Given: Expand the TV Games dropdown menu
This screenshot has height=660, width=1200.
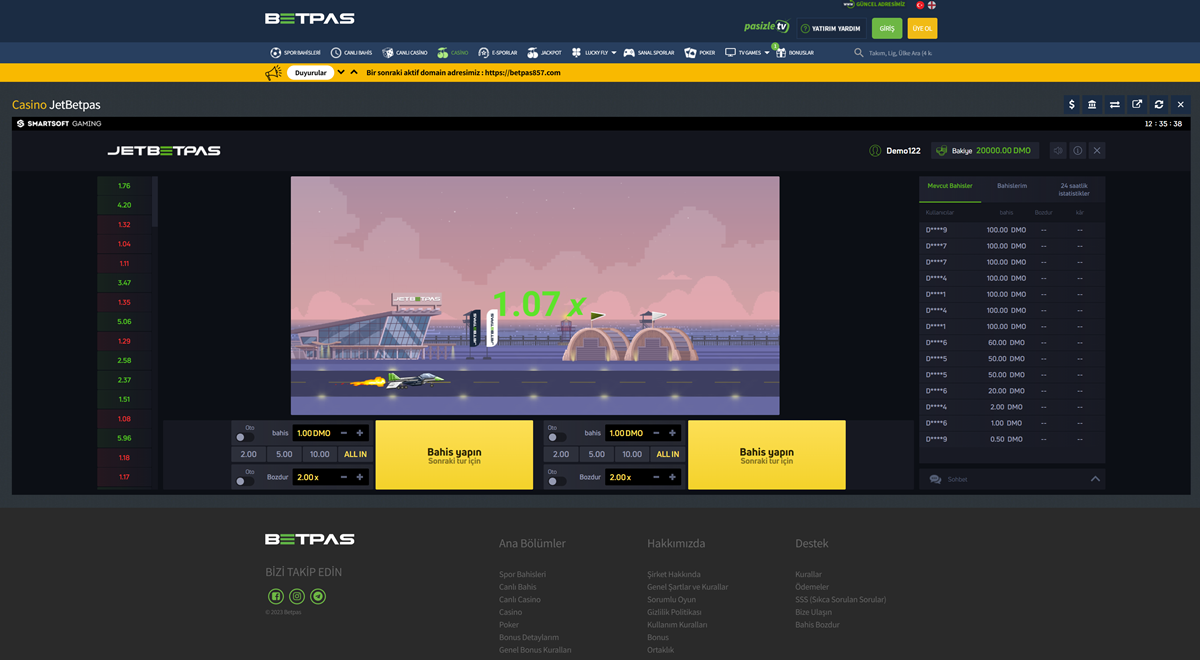Looking at the screenshot, I should [x=767, y=53].
